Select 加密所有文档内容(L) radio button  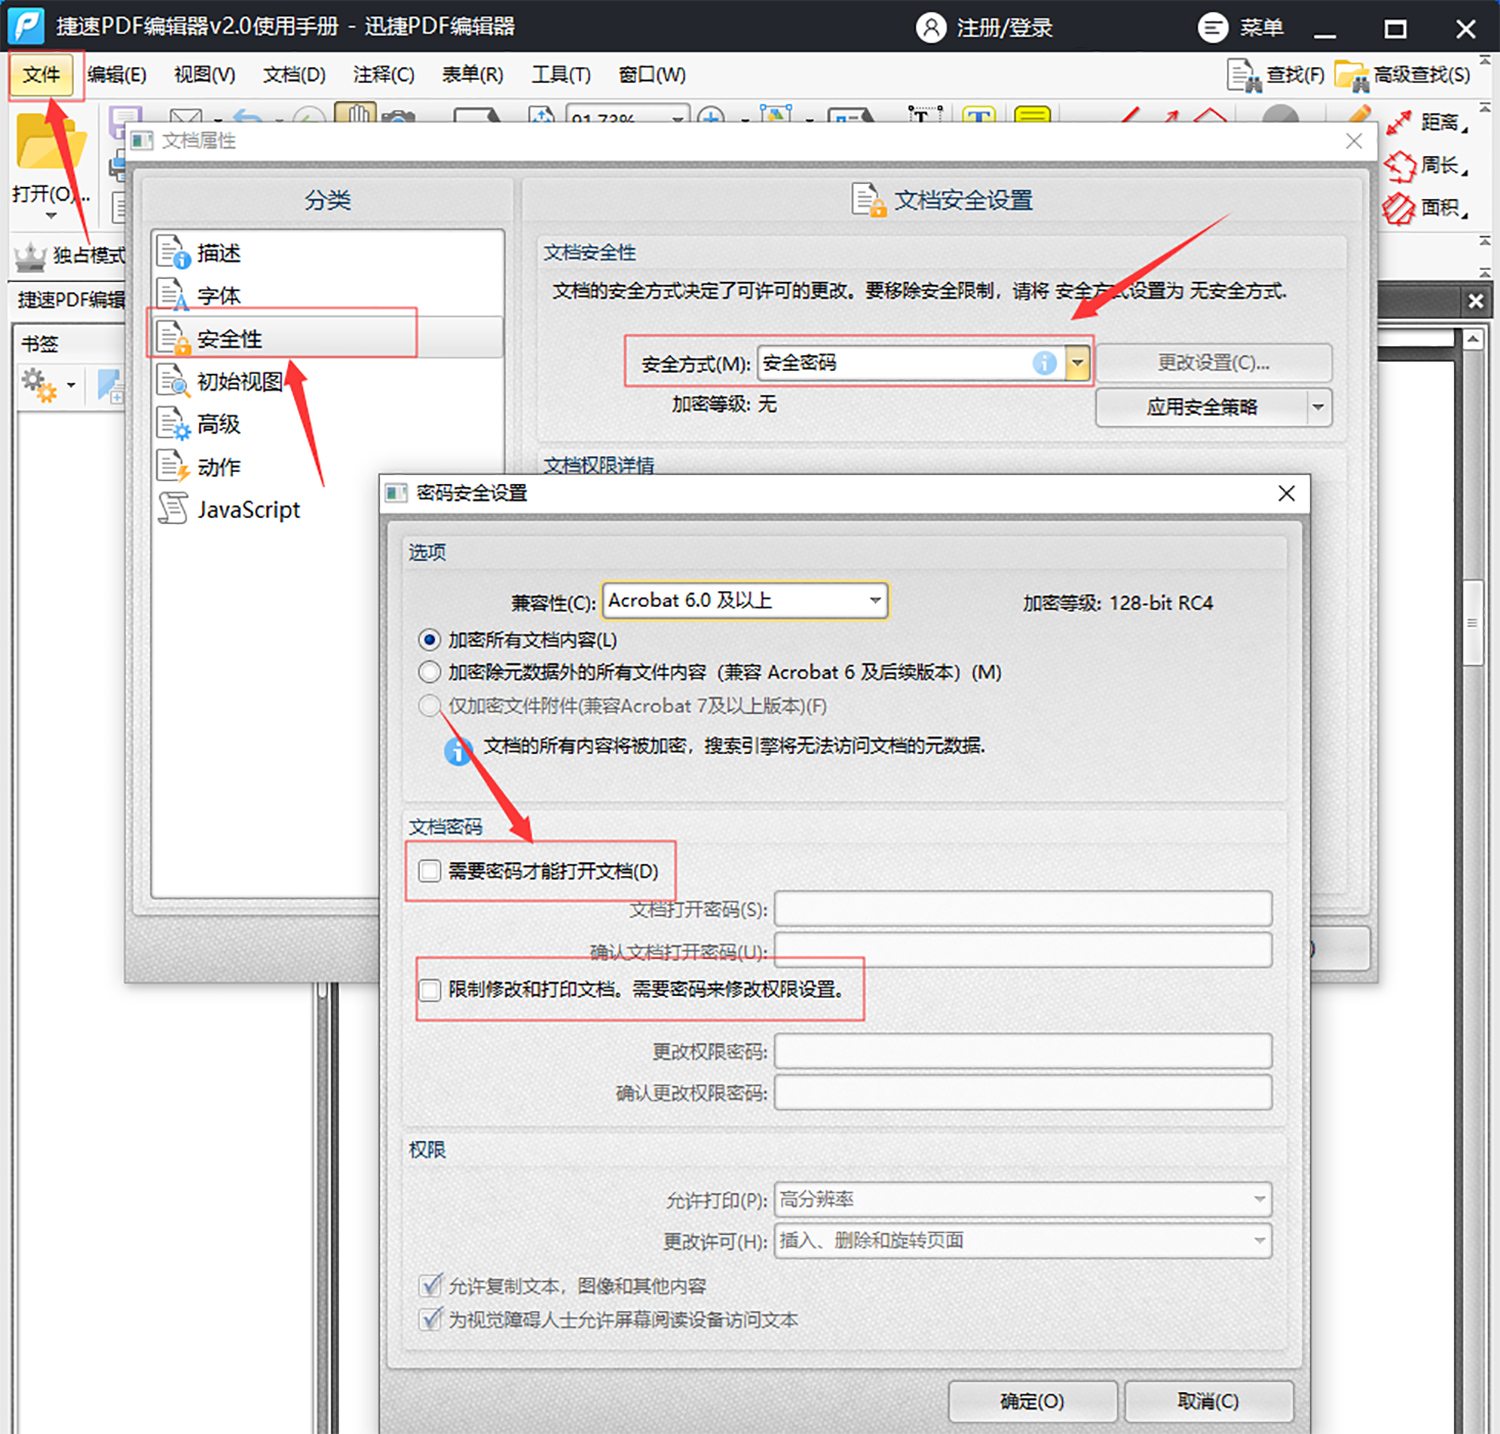[x=430, y=640]
